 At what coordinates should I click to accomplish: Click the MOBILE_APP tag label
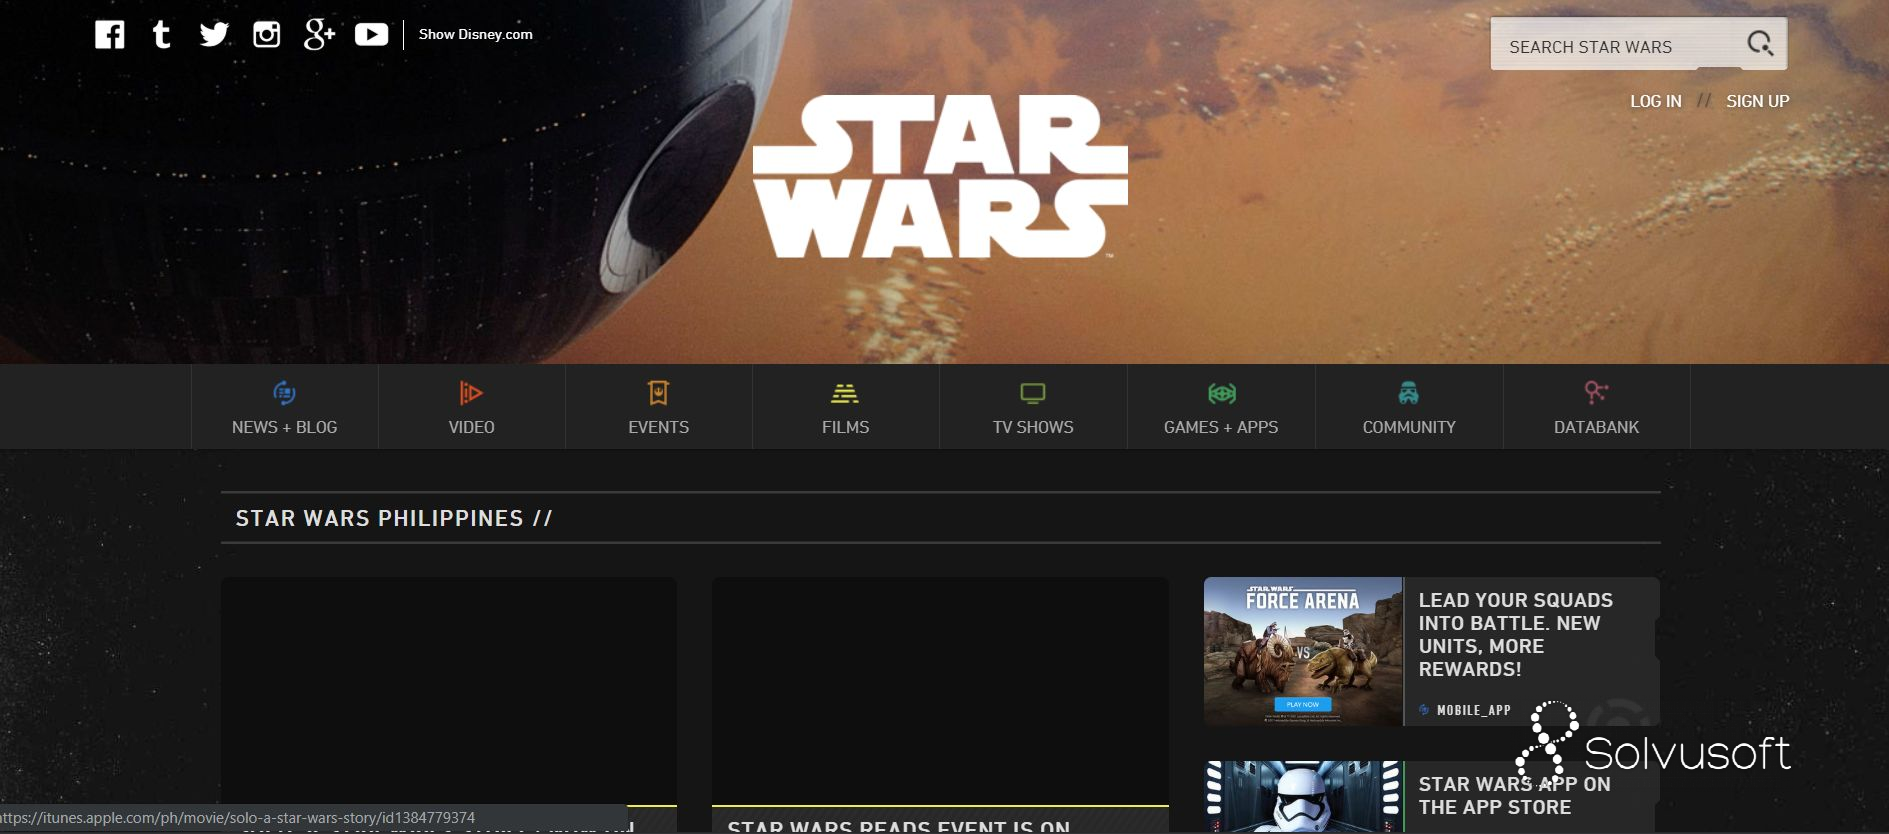1473,710
